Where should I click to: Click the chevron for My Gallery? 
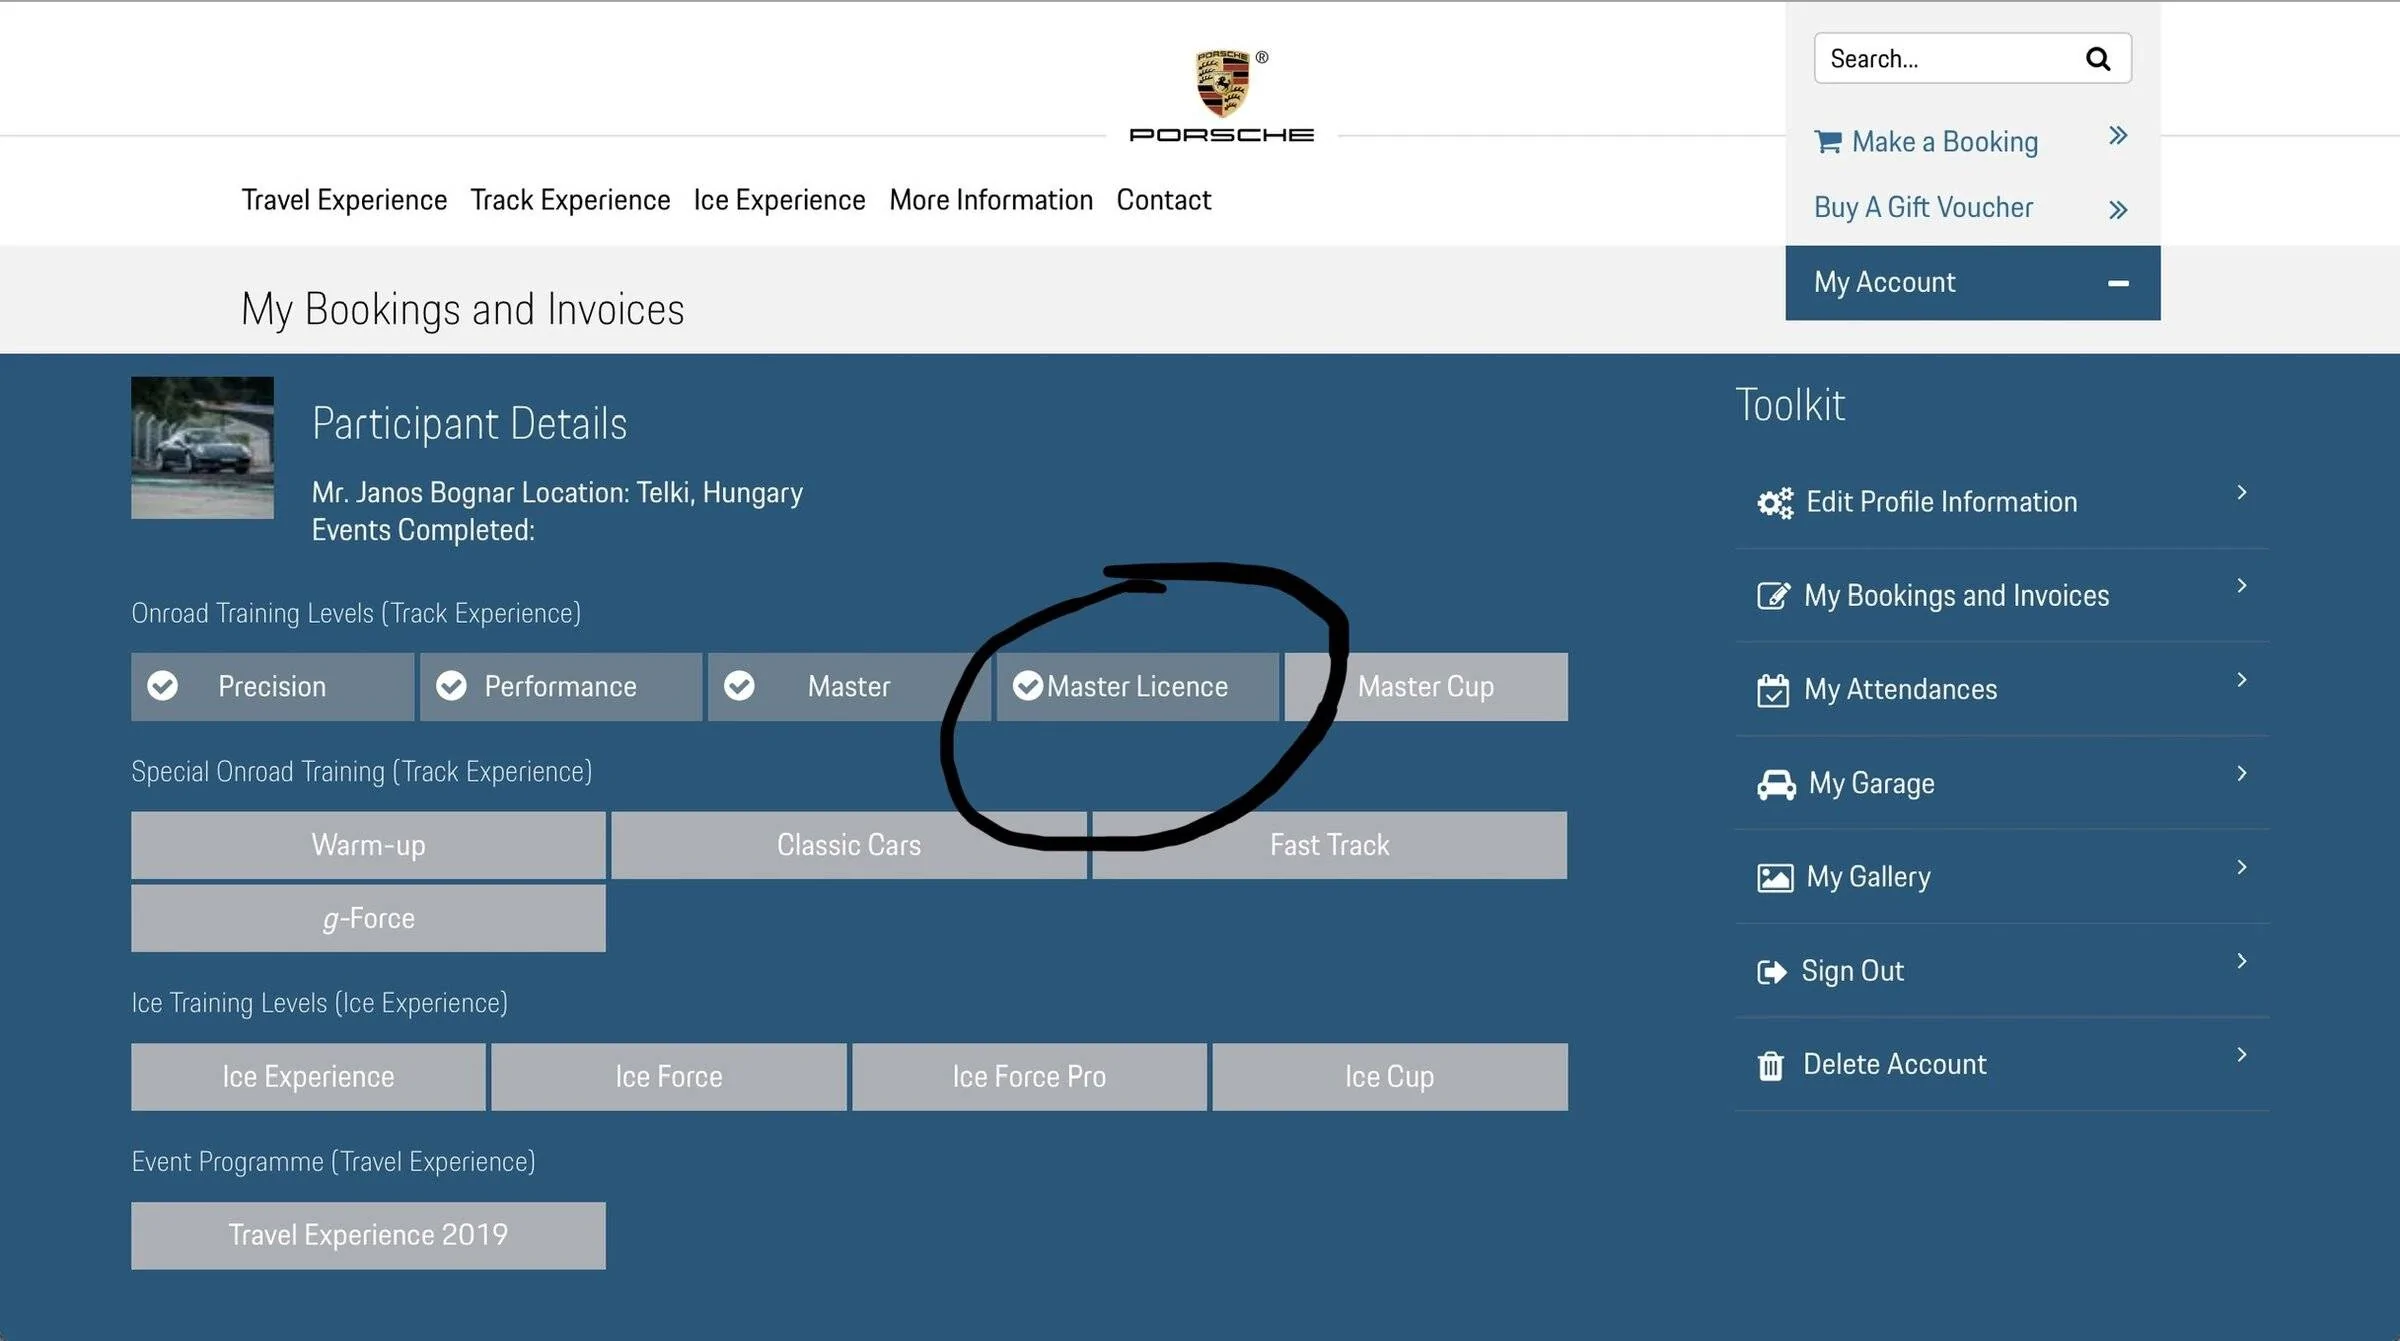tap(2242, 867)
